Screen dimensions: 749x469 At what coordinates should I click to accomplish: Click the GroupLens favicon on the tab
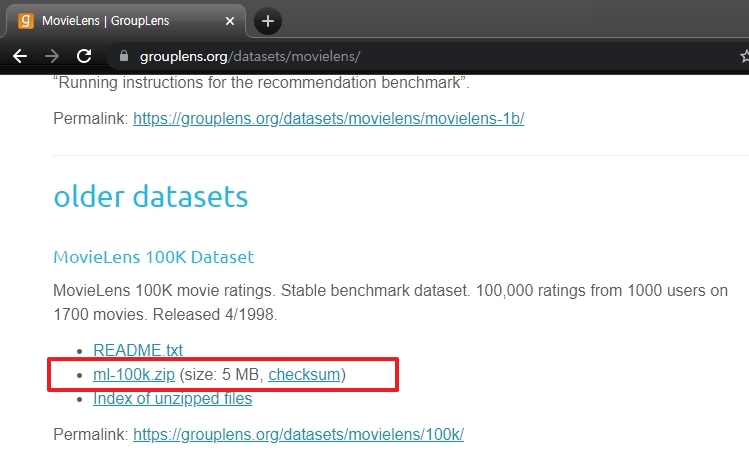click(x=26, y=21)
